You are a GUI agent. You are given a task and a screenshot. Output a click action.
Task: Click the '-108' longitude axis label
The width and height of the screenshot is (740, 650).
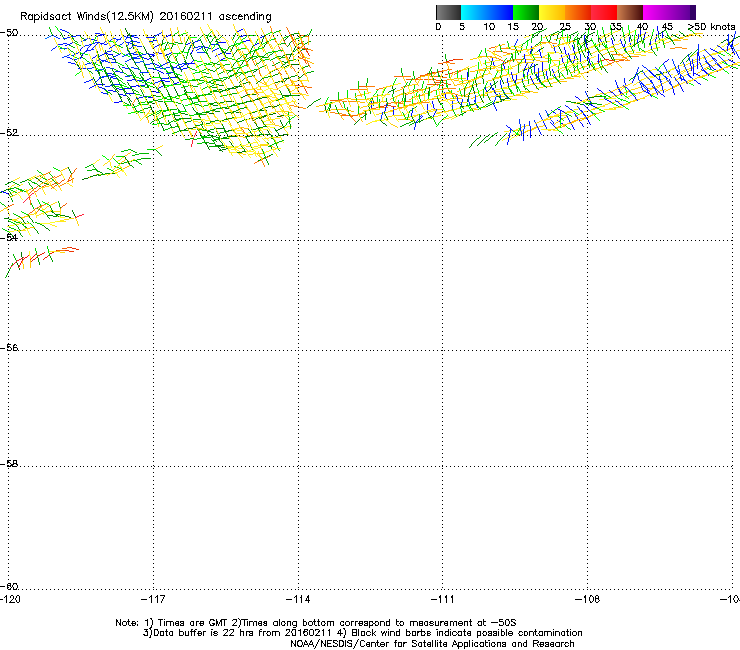click(x=588, y=599)
